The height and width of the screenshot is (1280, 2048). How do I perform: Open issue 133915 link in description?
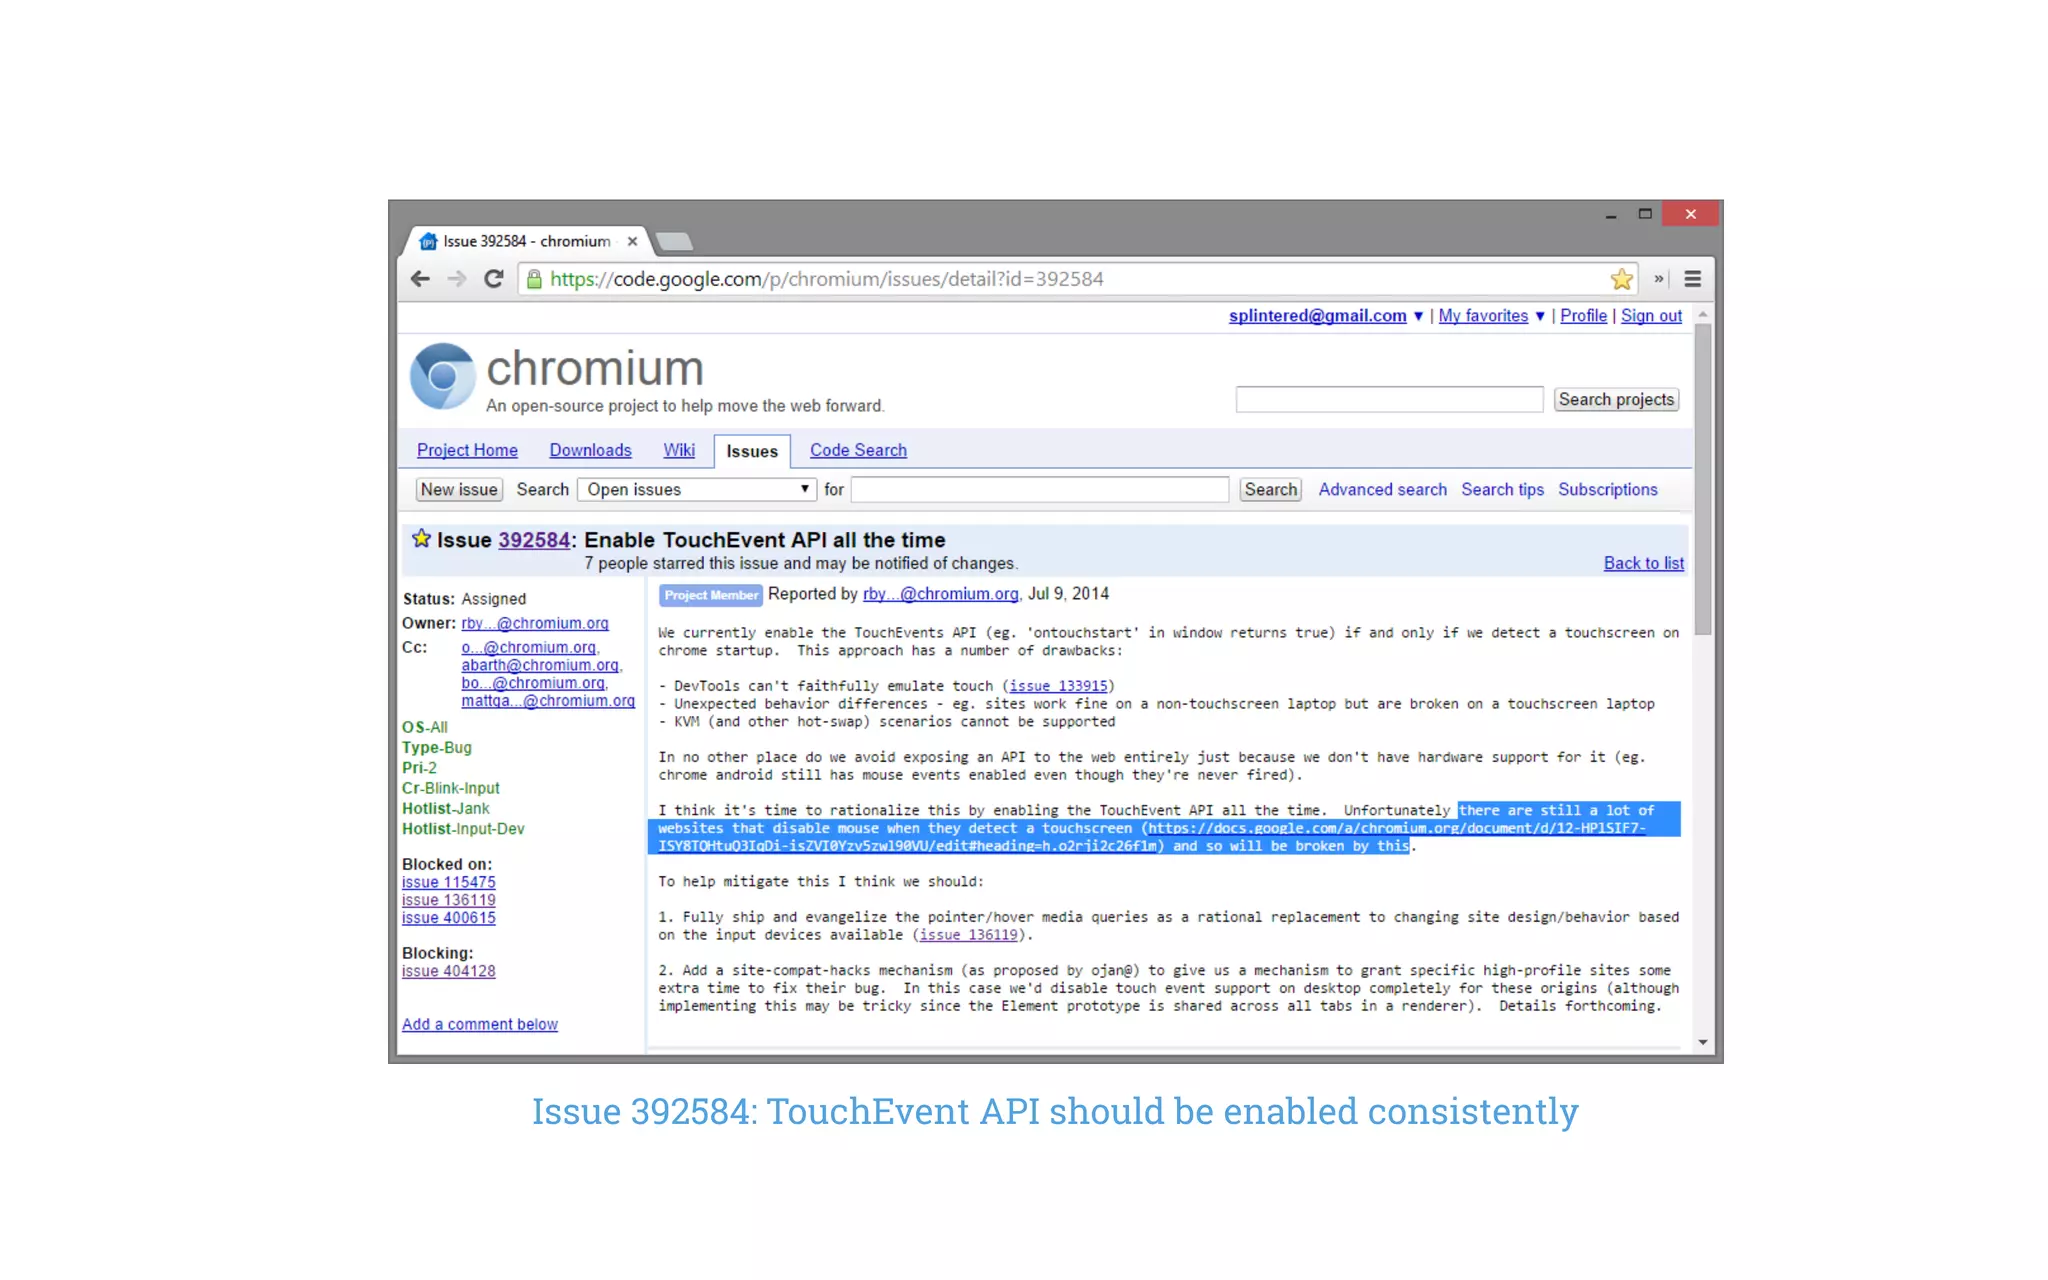(1058, 686)
